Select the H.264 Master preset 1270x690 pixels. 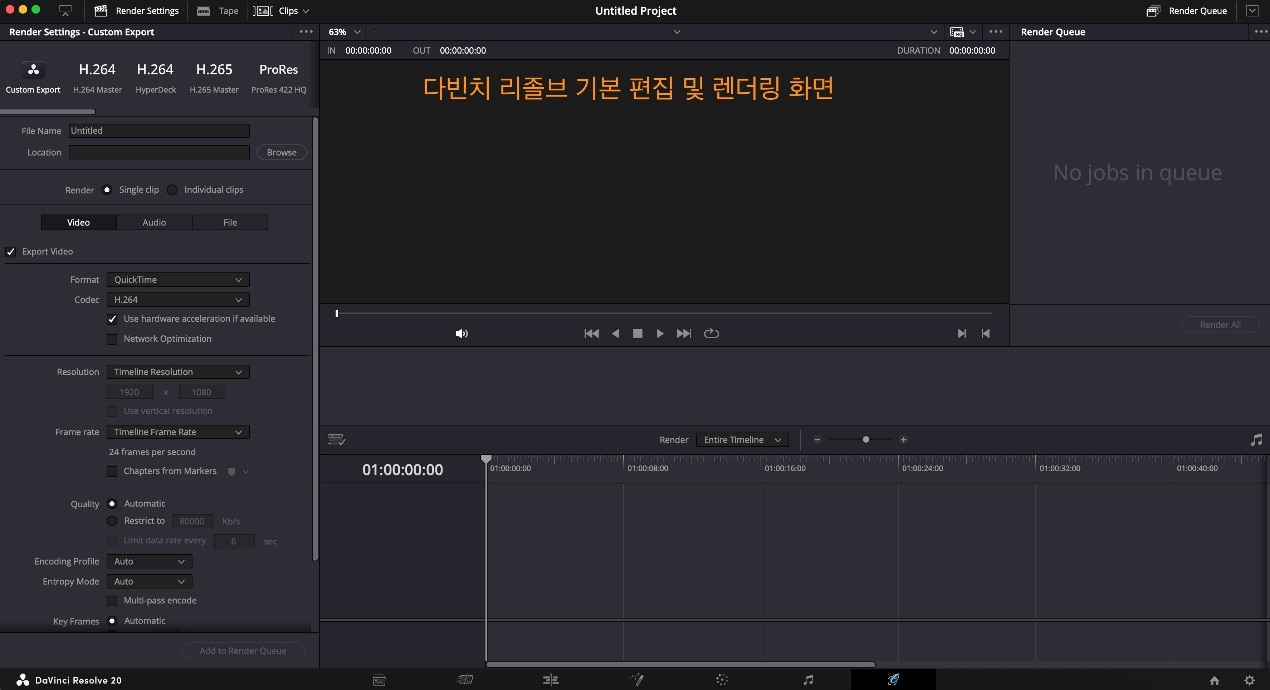coord(97,78)
